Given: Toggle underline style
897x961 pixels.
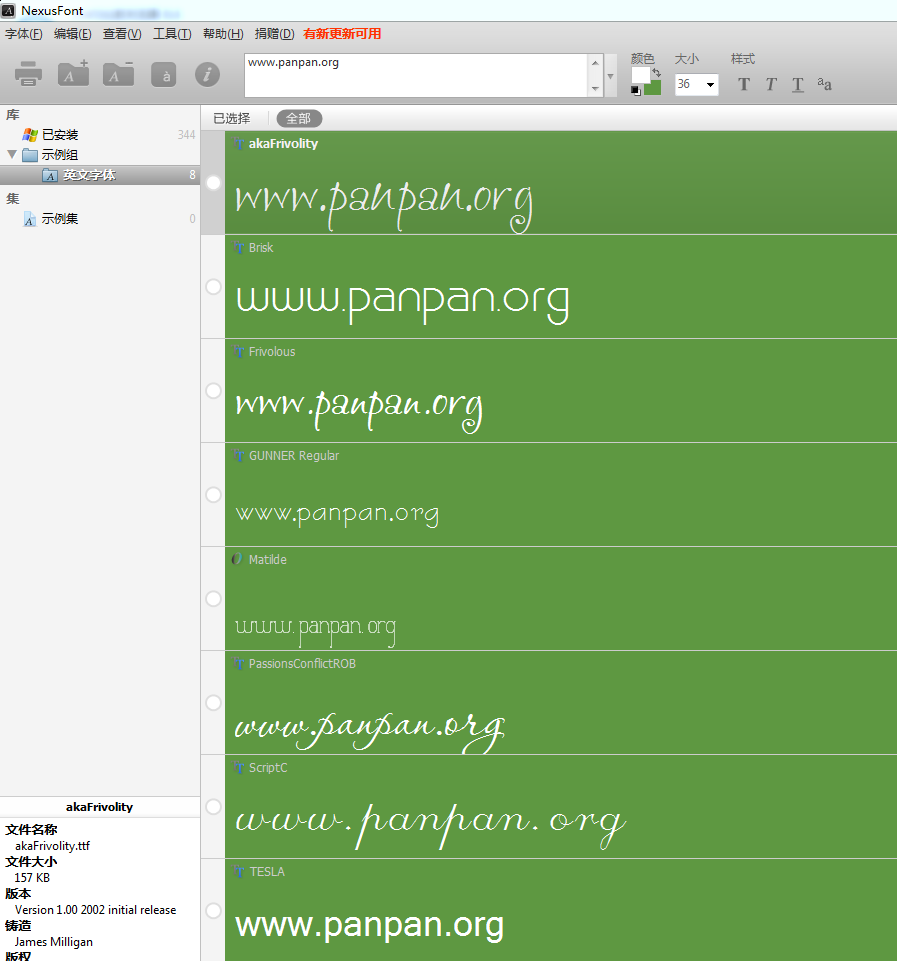Looking at the screenshot, I should (798, 85).
